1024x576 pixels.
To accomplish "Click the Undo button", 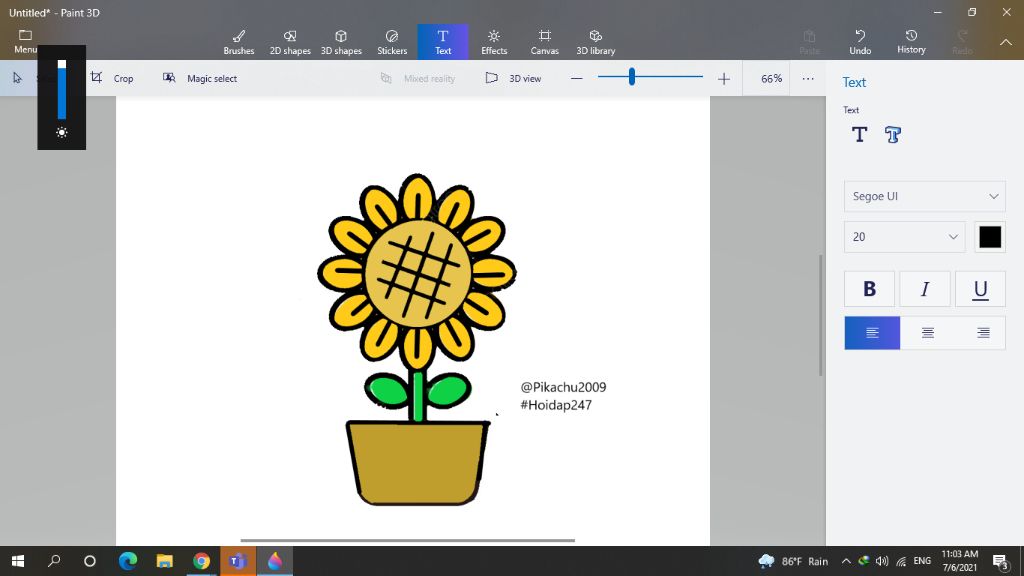I will coord(860,42).
